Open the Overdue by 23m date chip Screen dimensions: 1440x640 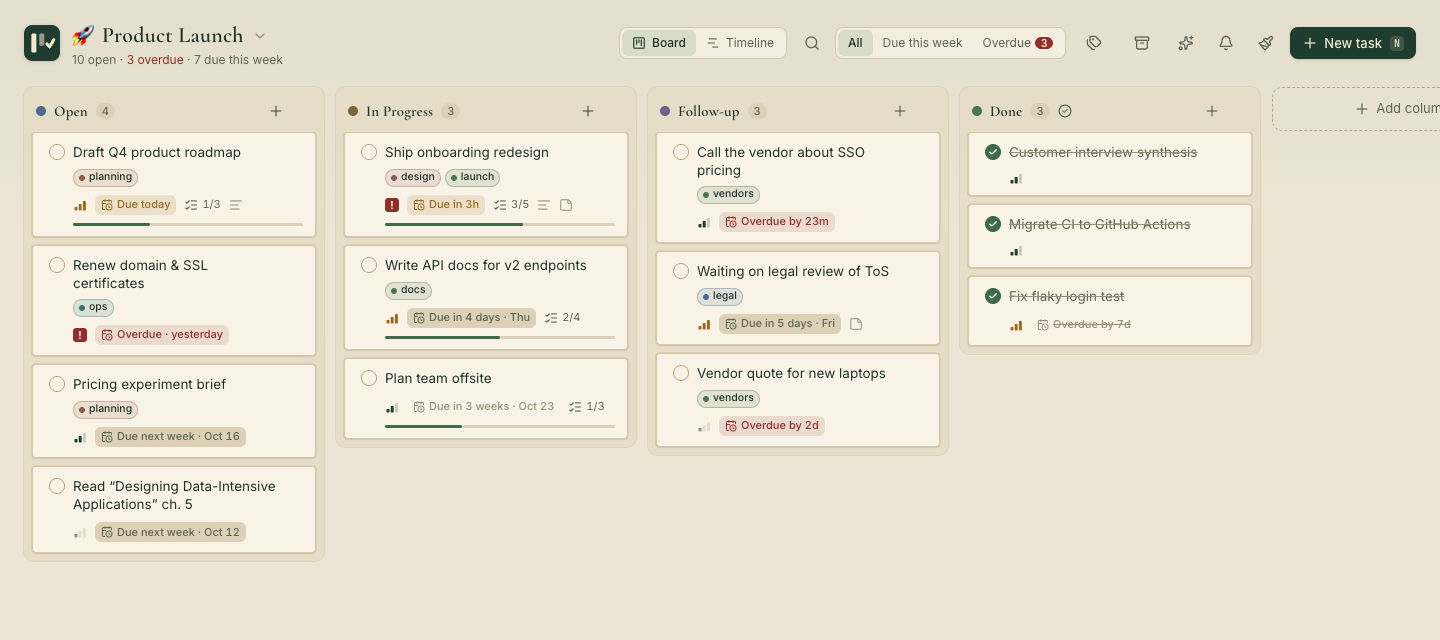point(777,222)
